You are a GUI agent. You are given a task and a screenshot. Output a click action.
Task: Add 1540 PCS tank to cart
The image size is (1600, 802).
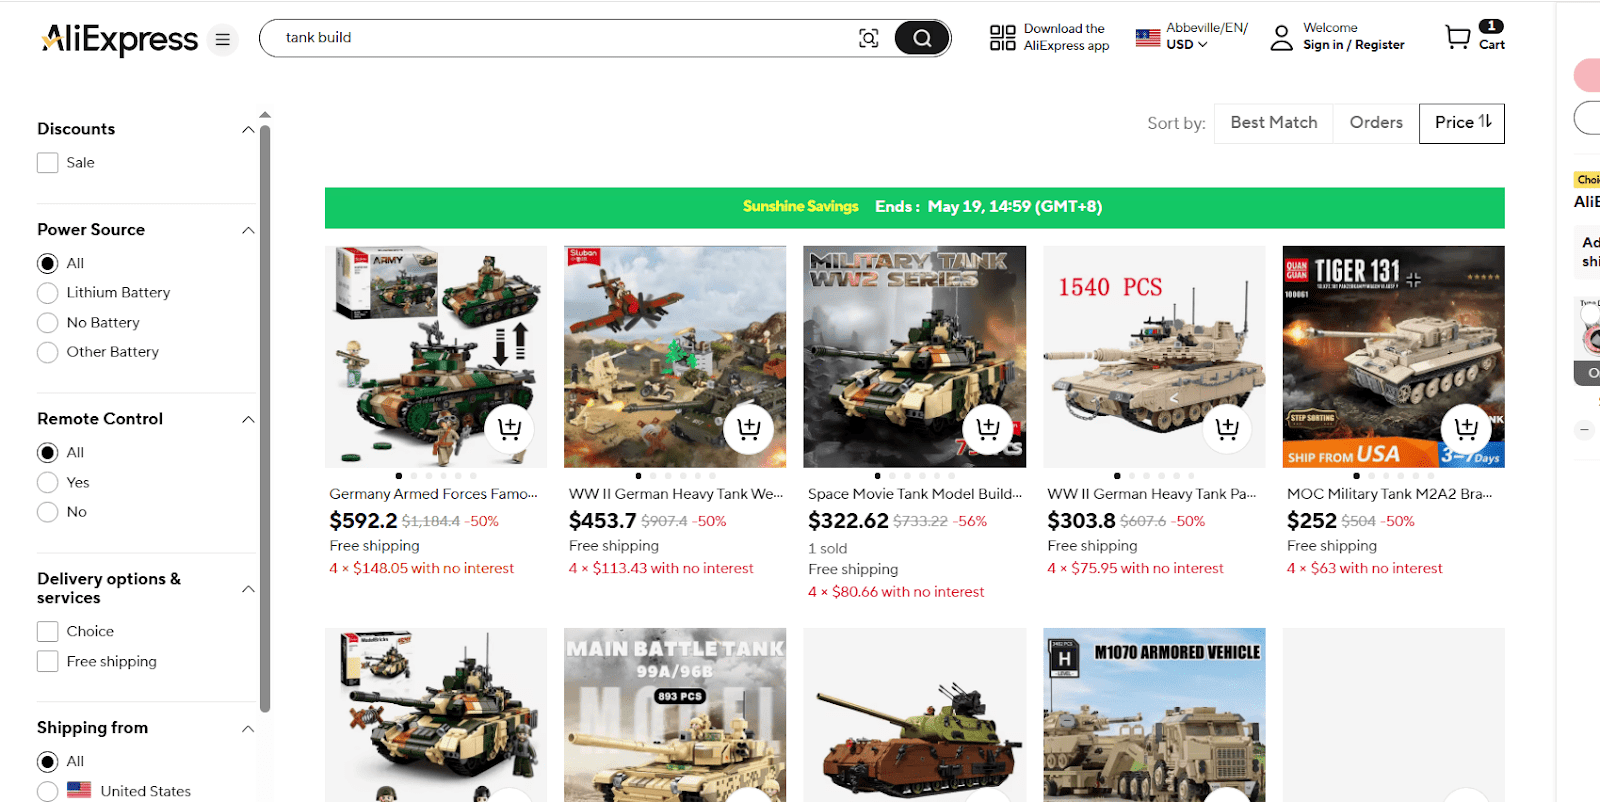[x=1227, y=429]
